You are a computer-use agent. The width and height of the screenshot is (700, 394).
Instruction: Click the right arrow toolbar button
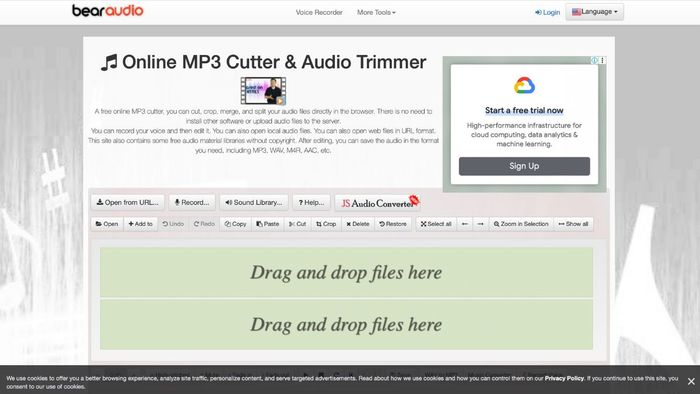(x=480, y=224)
